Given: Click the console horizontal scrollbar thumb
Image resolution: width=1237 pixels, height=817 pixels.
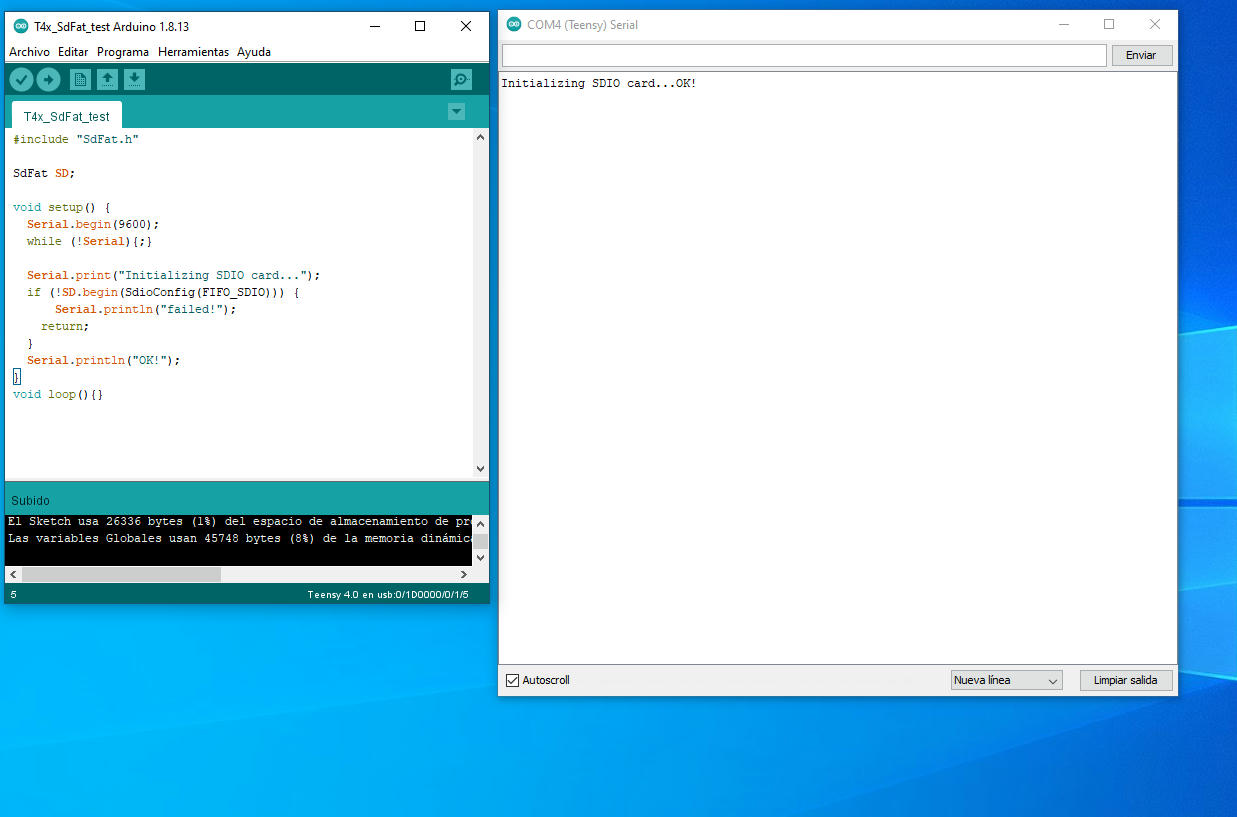Looking at the screenshot, I should point(121,575).
